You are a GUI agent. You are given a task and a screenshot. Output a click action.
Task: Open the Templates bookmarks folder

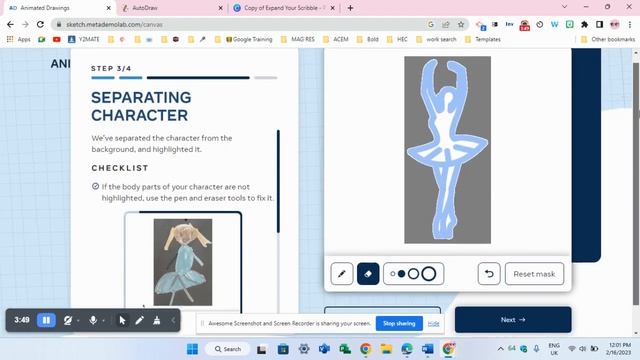(483, 39)
